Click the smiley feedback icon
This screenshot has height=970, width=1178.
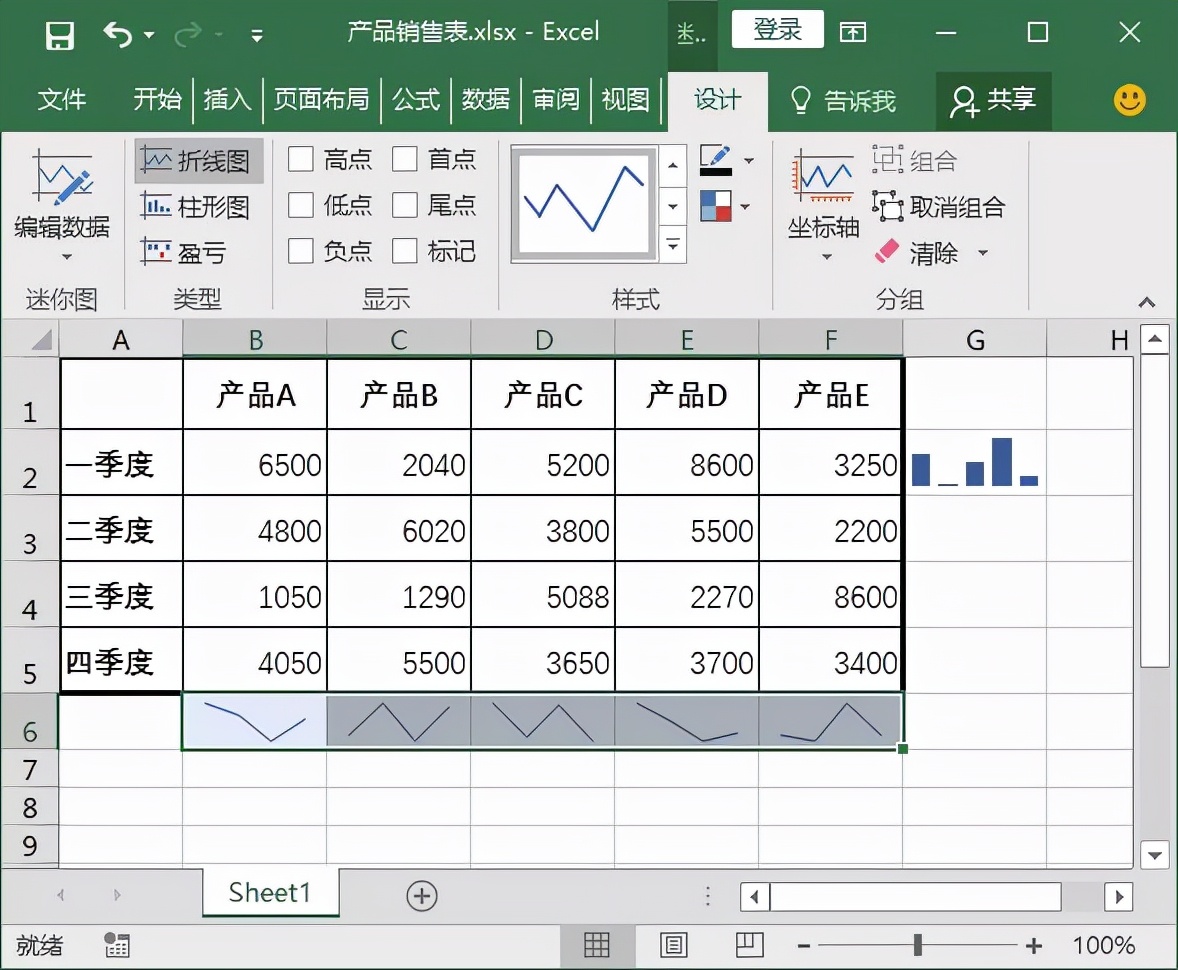(1130, 100)
